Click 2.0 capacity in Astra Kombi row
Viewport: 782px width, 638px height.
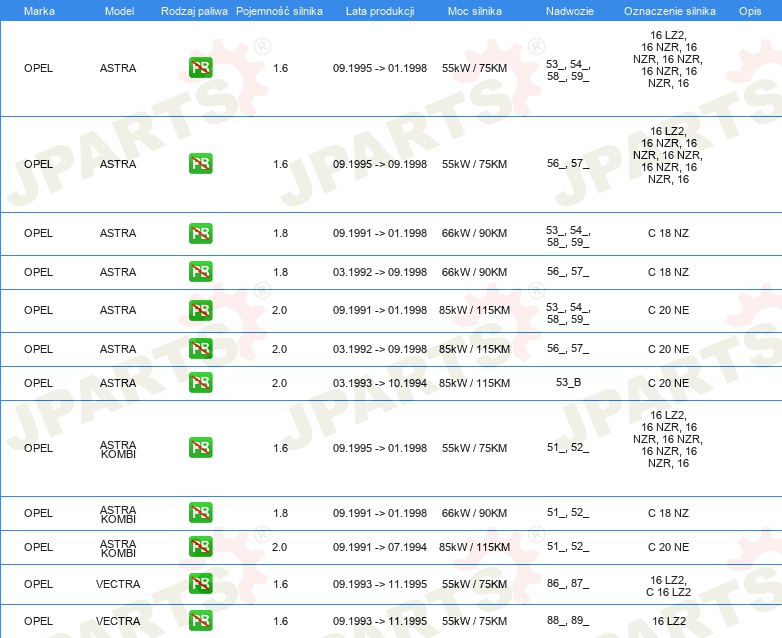tap(279, 547)
